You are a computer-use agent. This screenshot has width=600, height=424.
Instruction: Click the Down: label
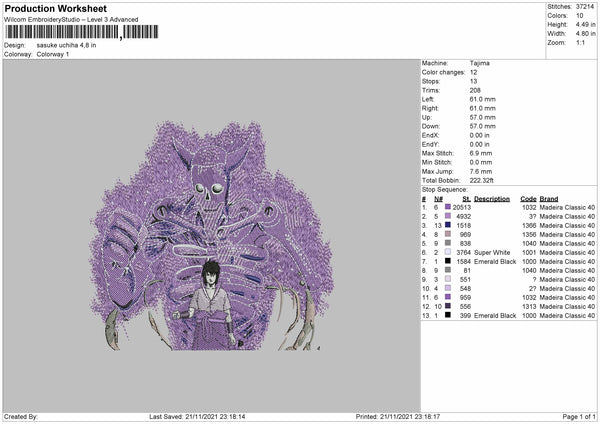(x=430, y=126)
